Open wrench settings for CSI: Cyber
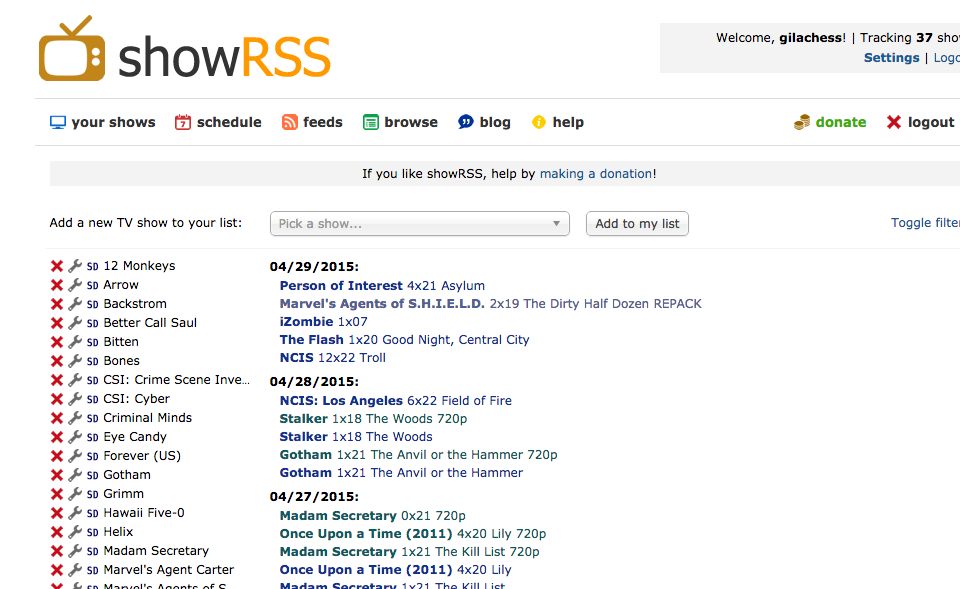The width and height of the screenshot is (960, 589). coord(75,399)
